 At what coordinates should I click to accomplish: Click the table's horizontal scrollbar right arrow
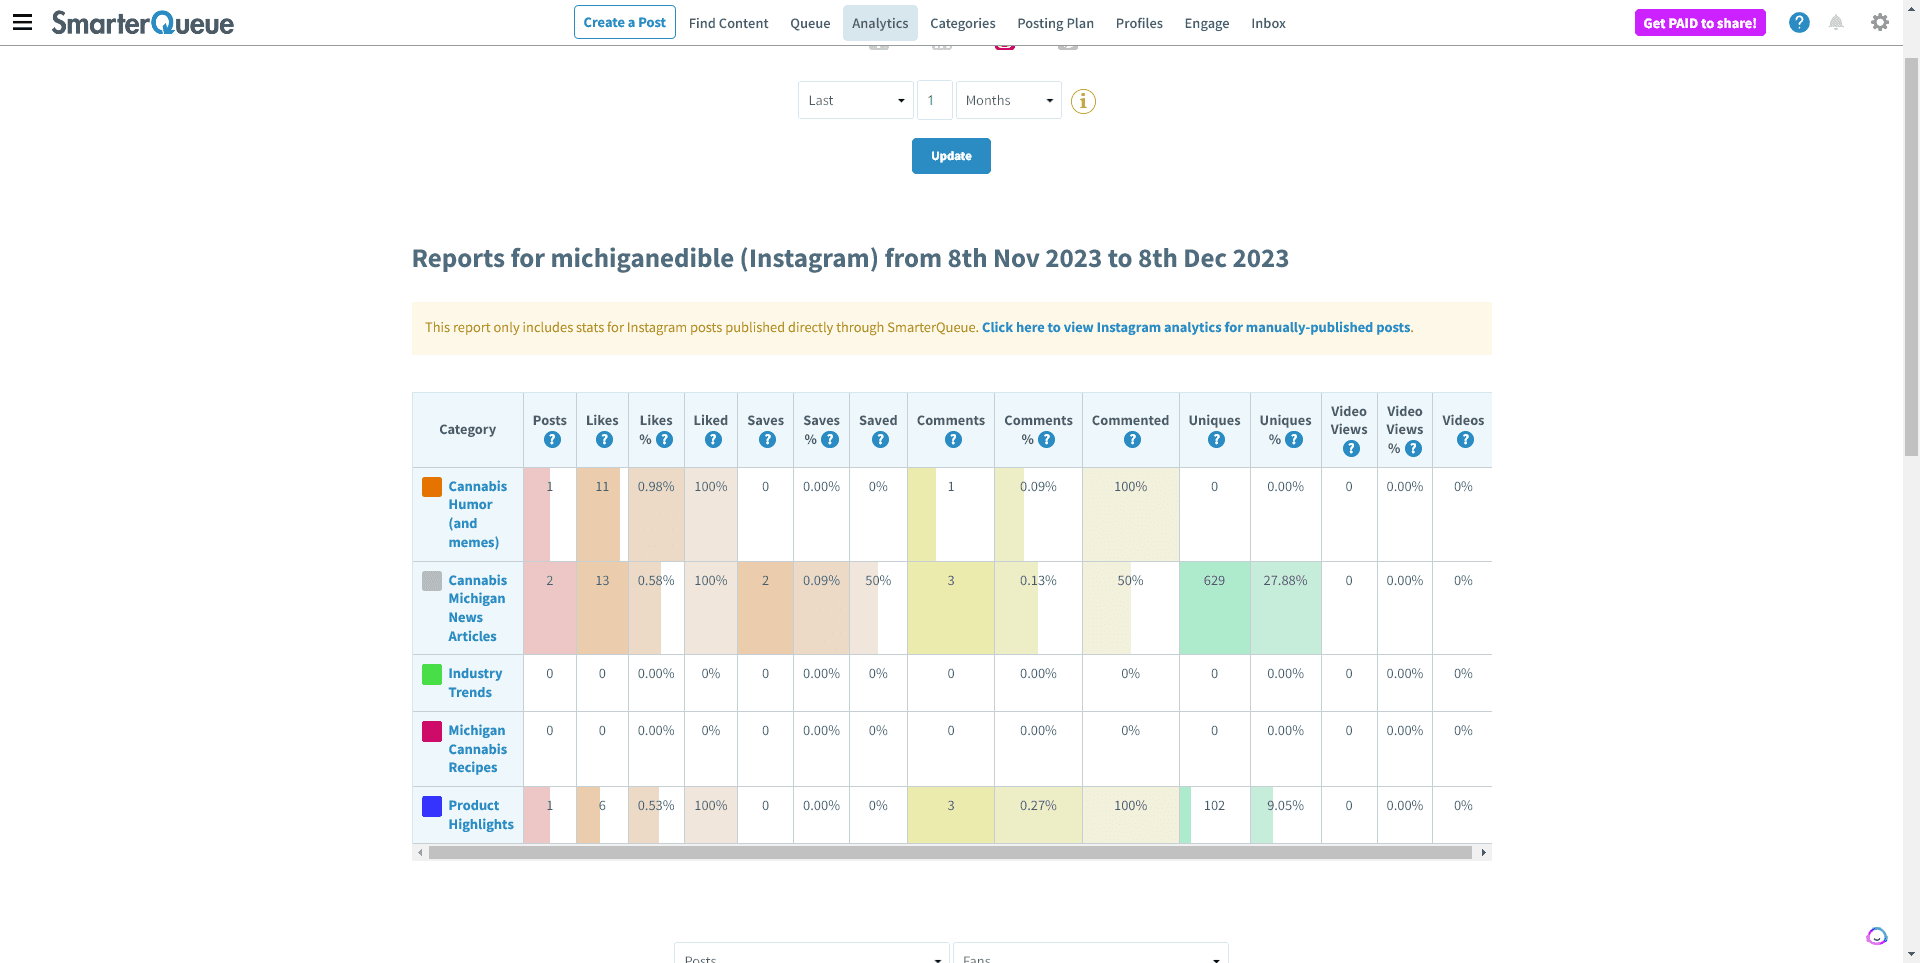point(1483,853)
